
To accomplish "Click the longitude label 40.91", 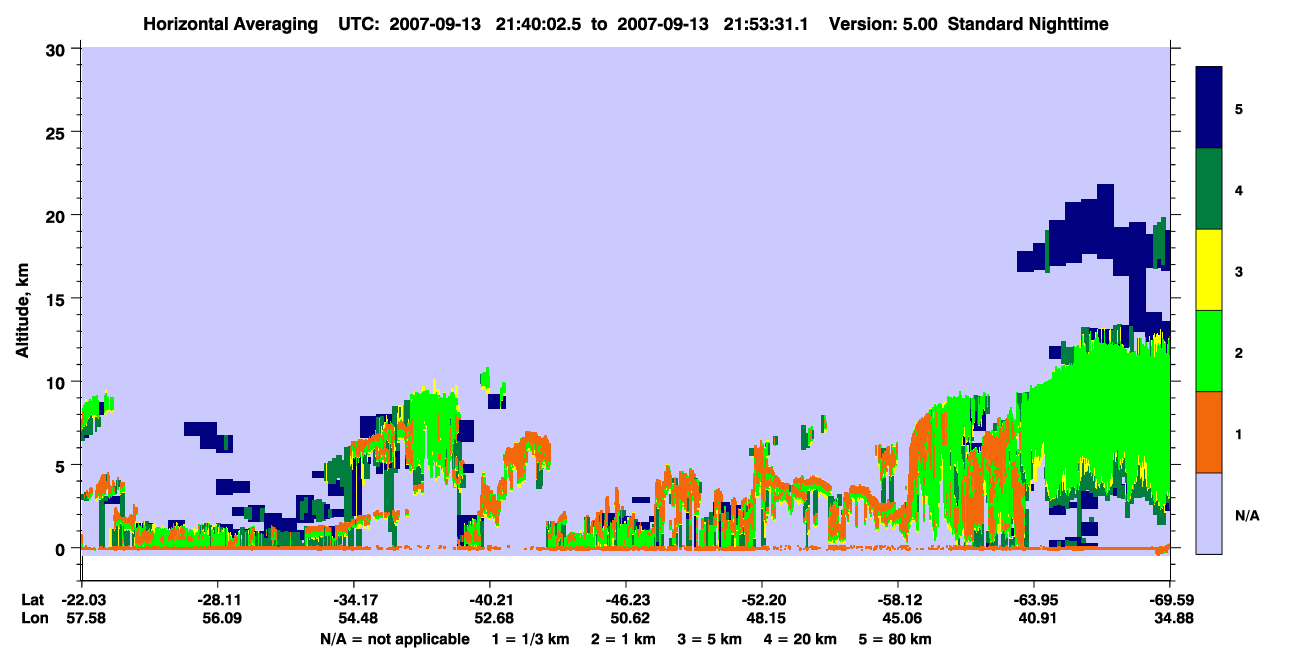I will click(x=1037, y=618).
